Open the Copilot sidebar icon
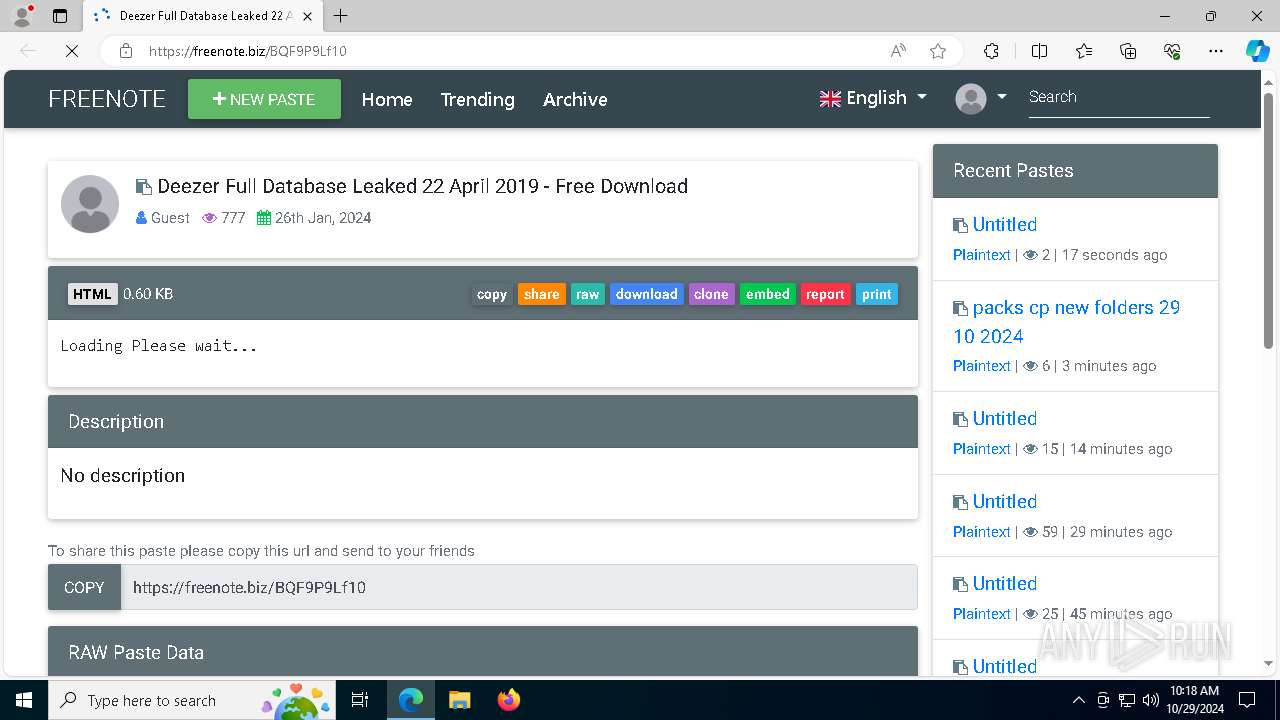This screenshot has height=720, width=1280. tap(1257, 51)
